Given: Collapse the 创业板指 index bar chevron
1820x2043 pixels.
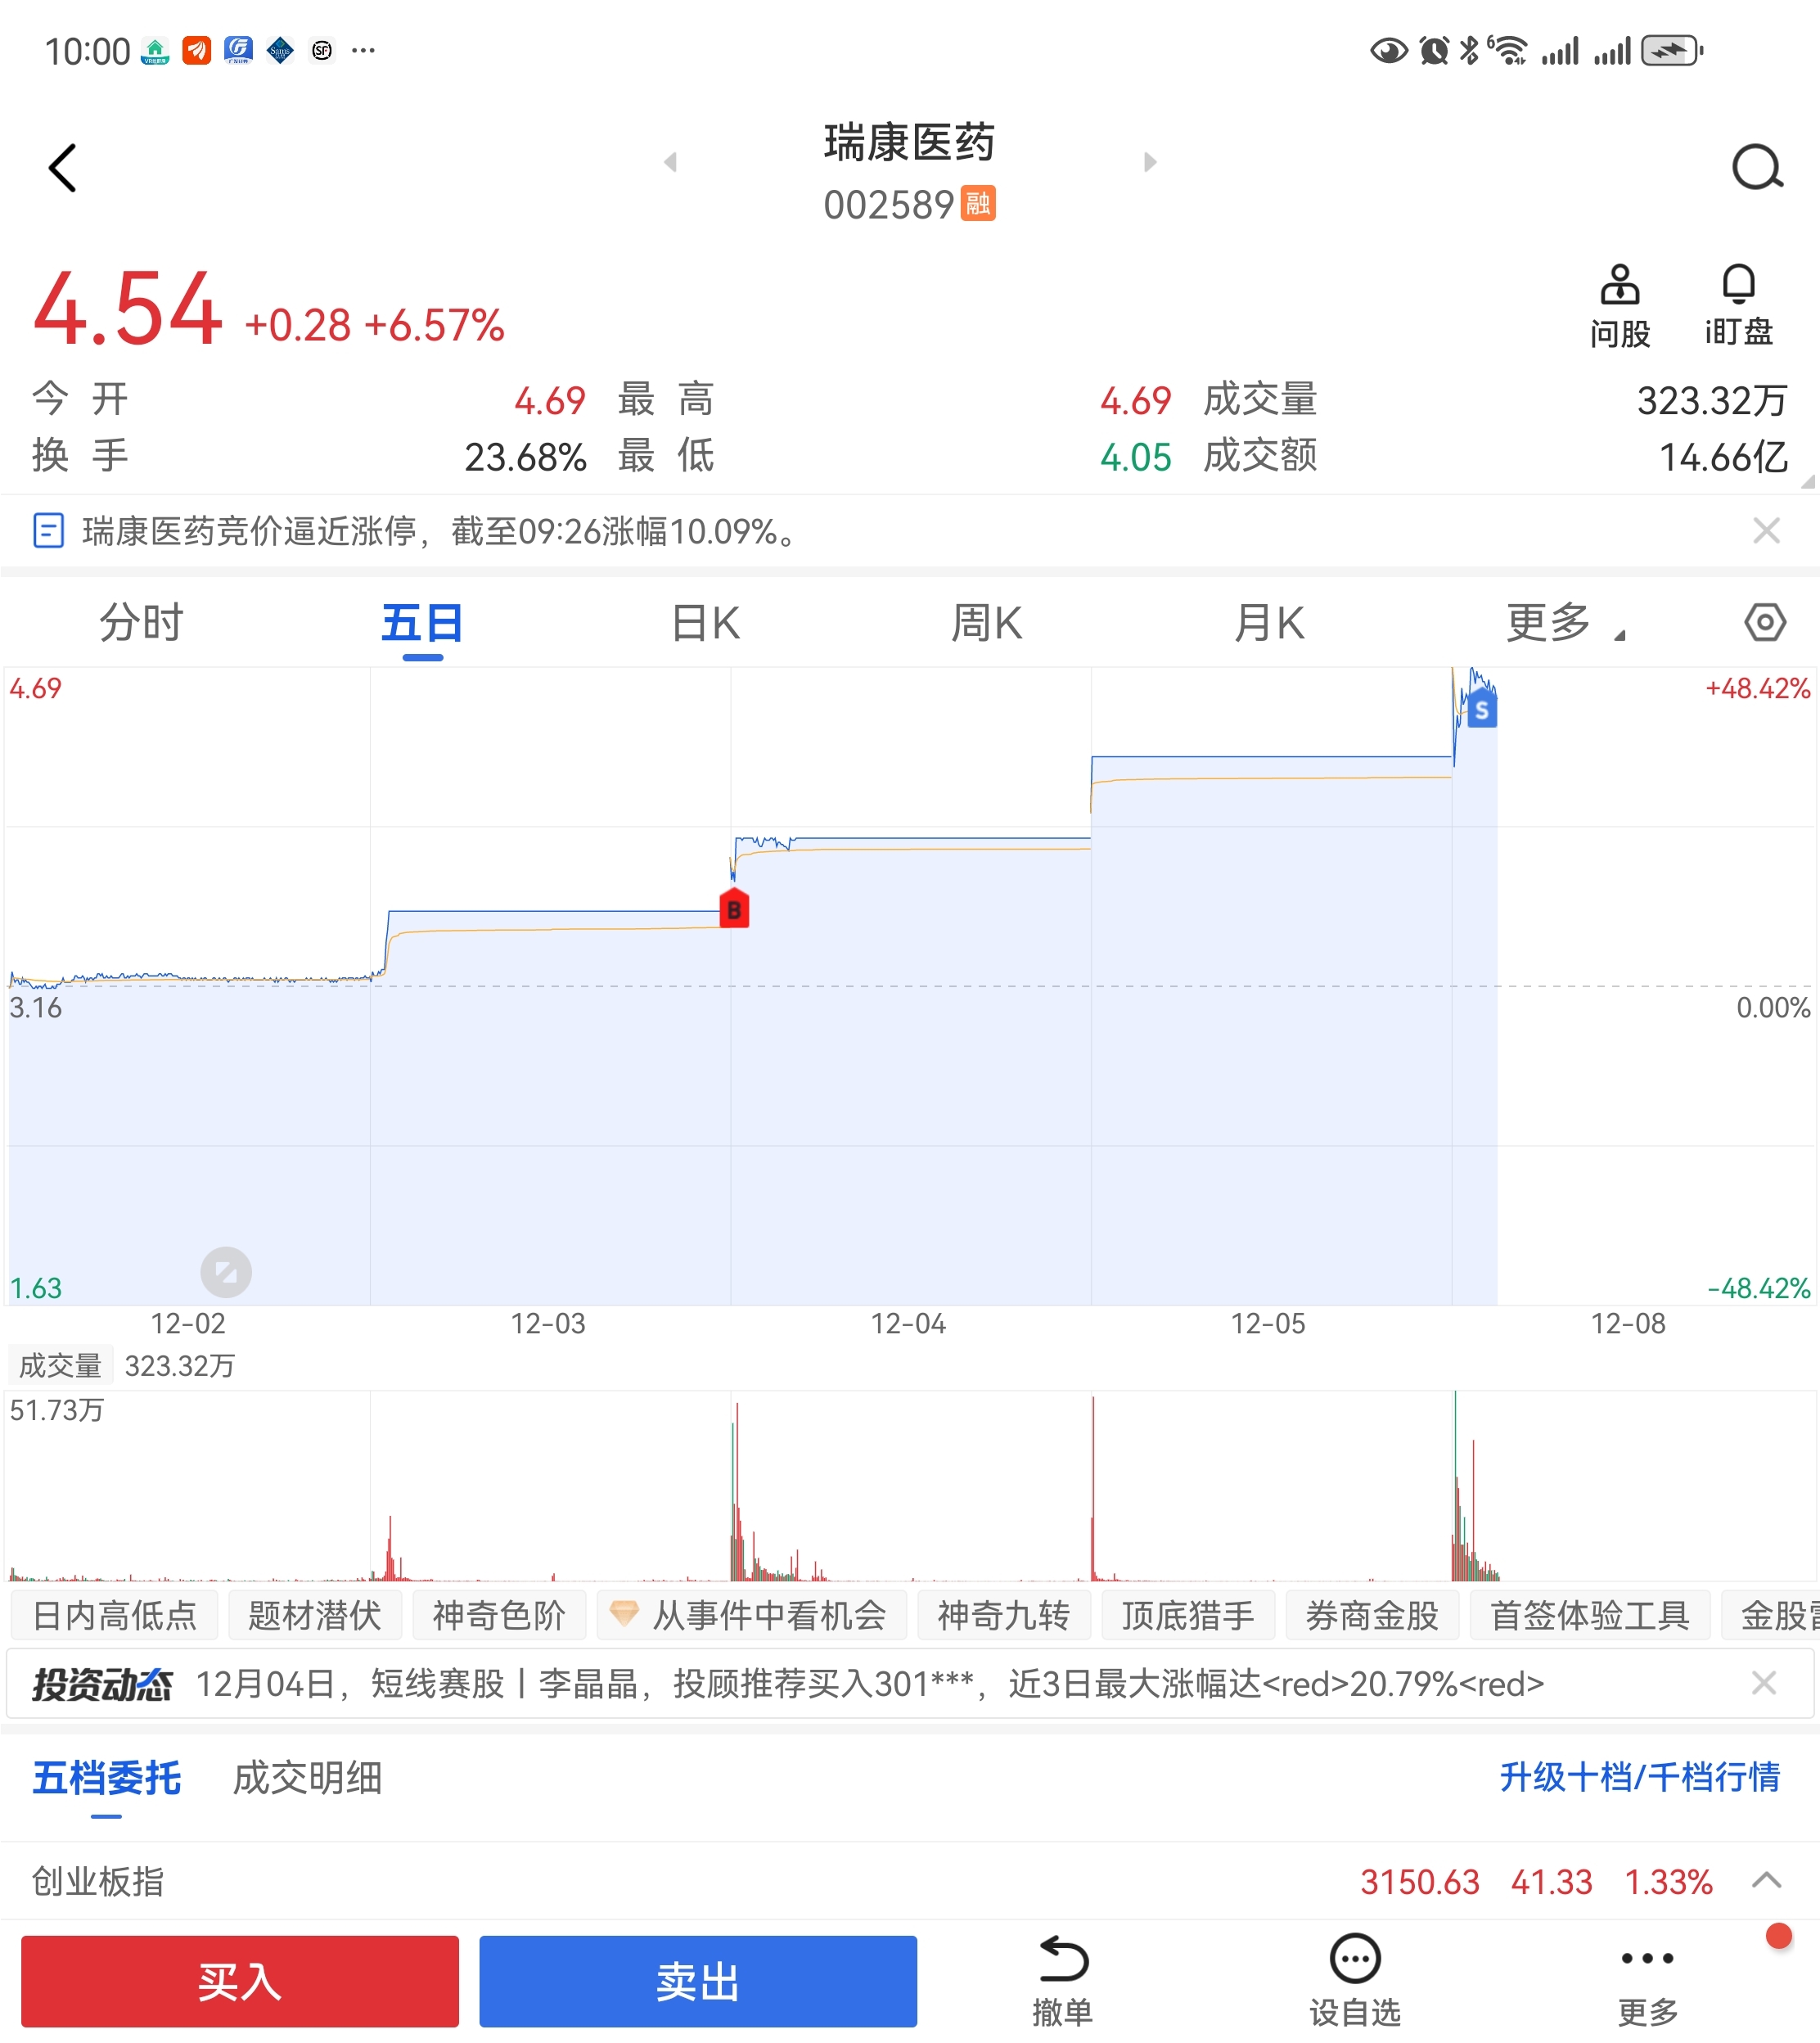Looking at the screenshot, I should [x=1766, y=1880].
